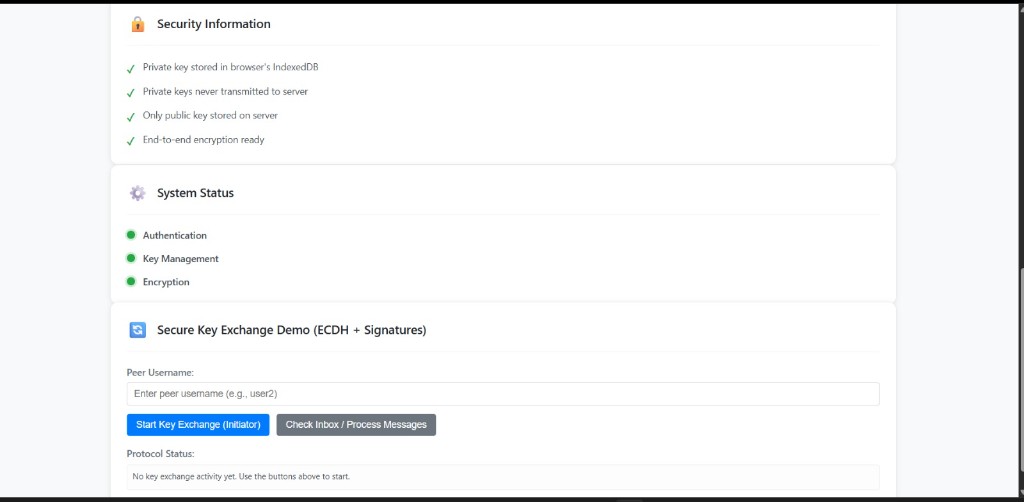The width and height of the screenshot is (1024, 502).
Task: Focus the Peer Username input field
Action: click(x=503, y=394)
